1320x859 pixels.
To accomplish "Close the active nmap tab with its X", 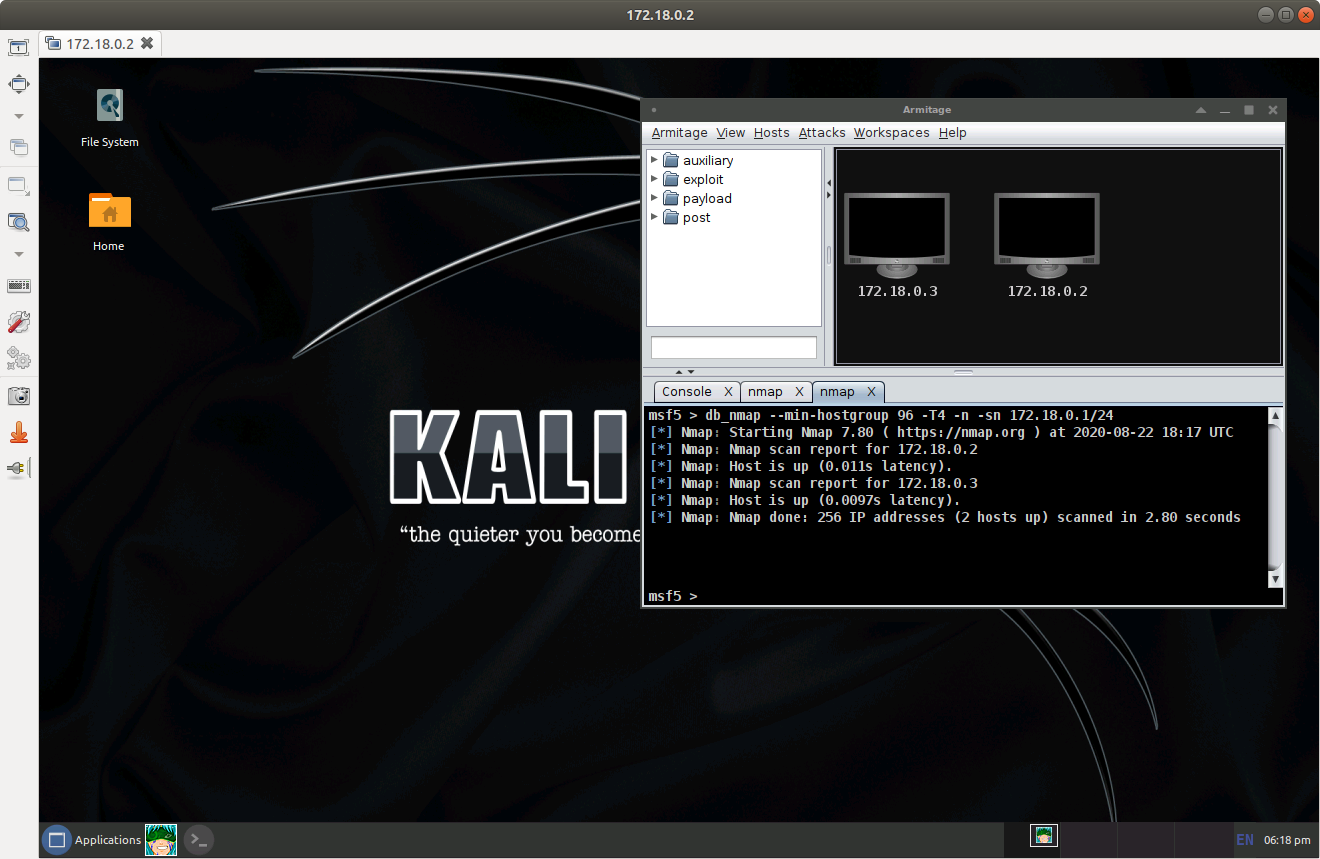I will click(x=871, y=392).
